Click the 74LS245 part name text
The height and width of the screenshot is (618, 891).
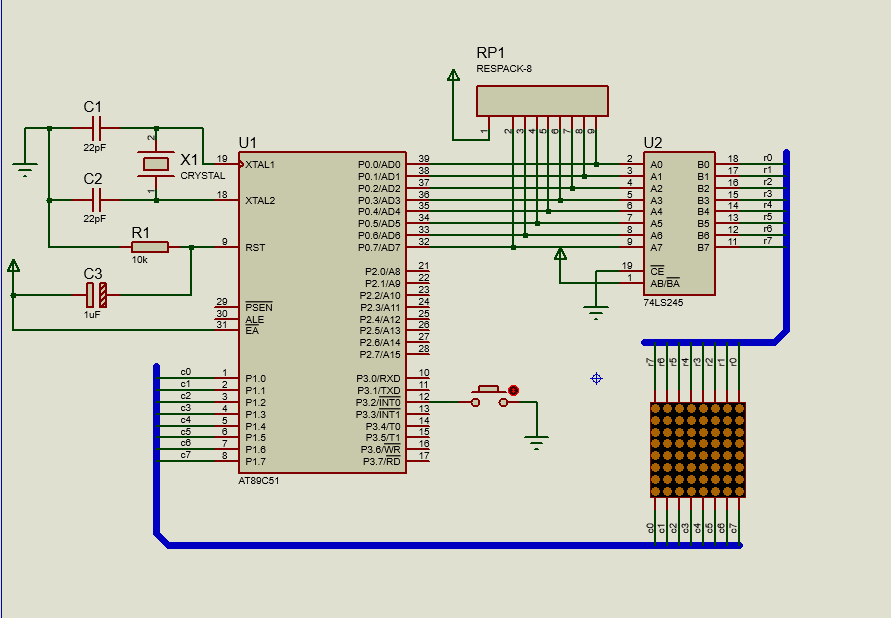[663, 303]
